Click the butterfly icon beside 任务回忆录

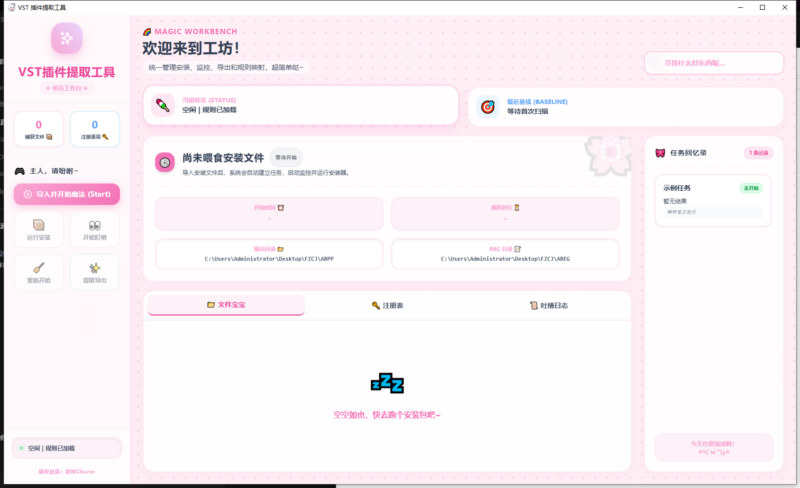[660, 153]
